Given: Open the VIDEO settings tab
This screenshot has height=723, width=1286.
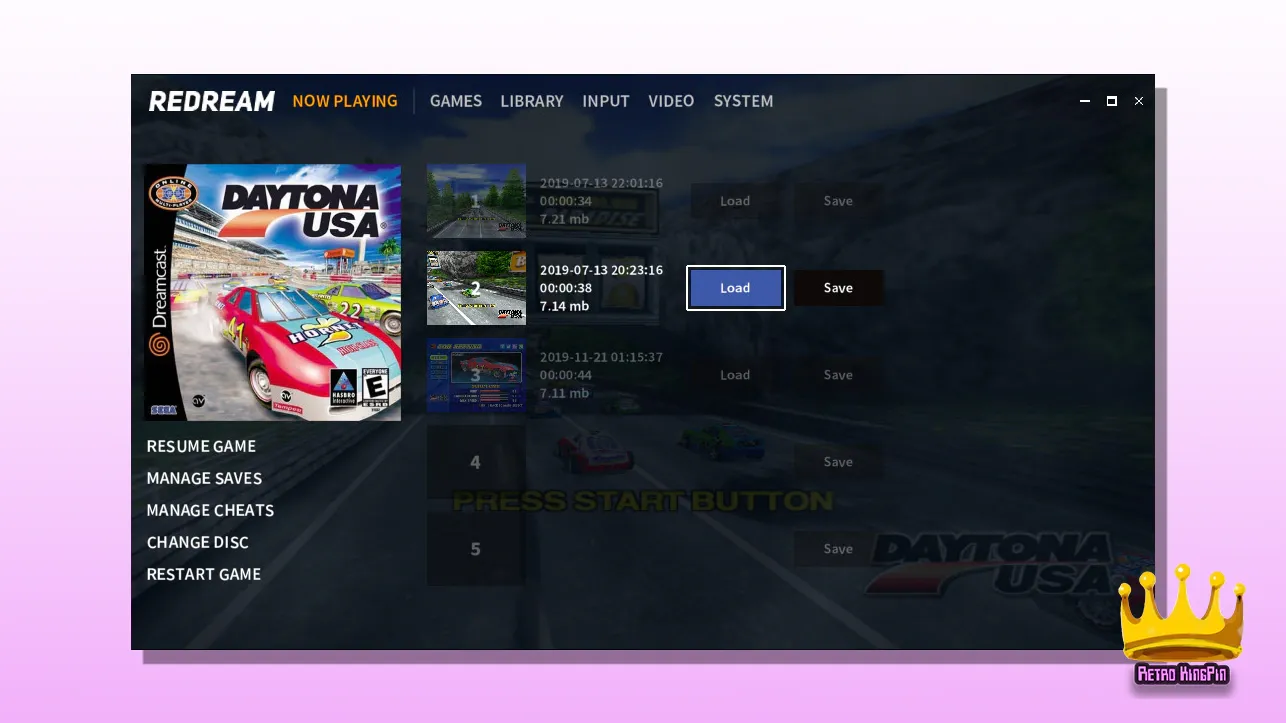Looking at the screenshot, I should click(671, 101).
